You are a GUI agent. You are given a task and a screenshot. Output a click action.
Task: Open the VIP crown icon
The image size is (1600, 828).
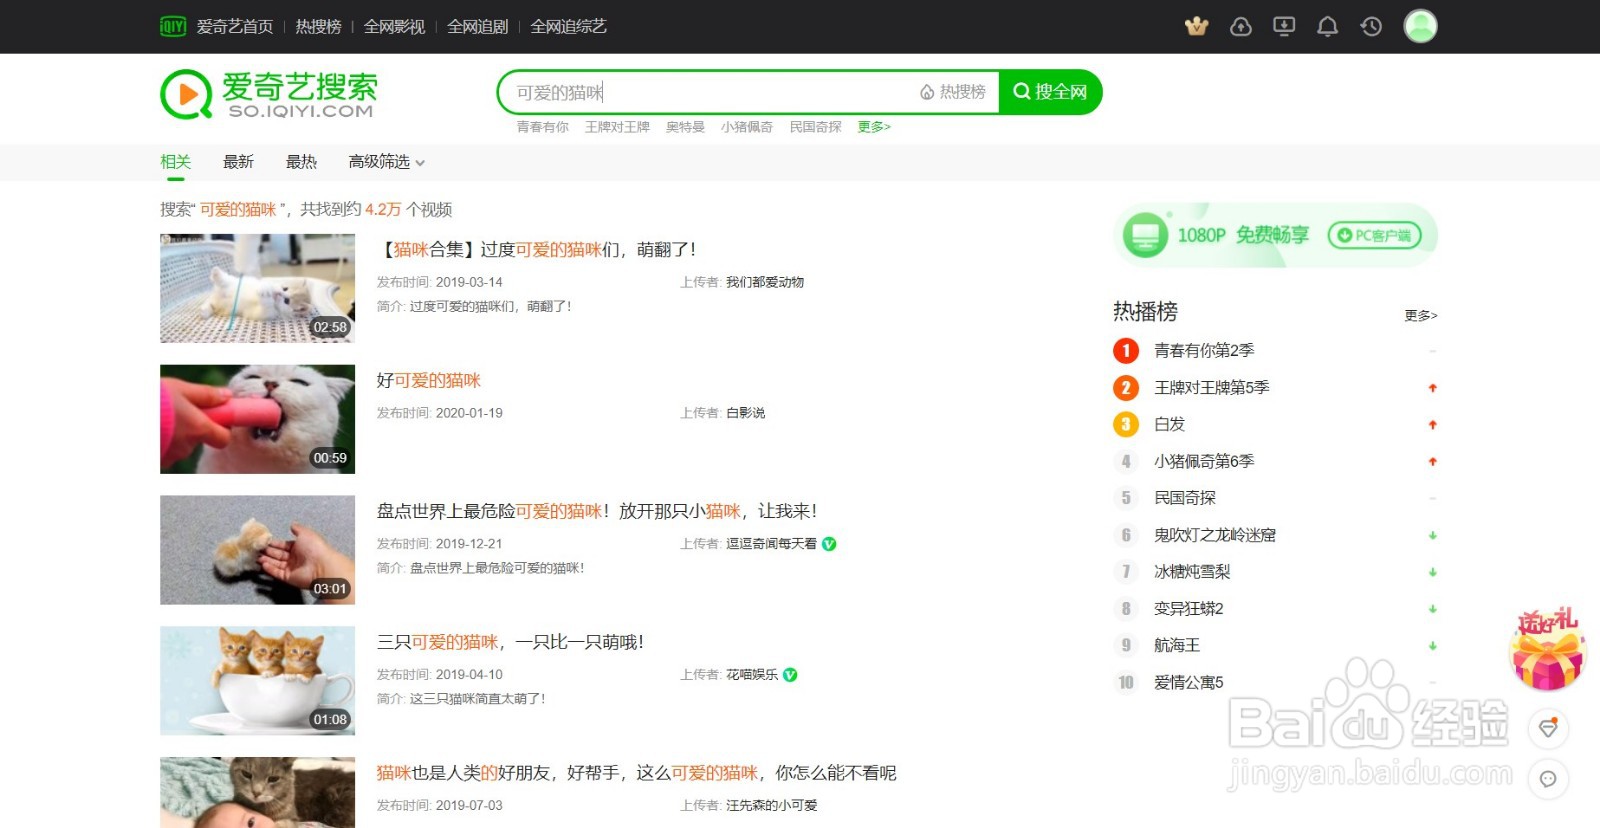coord(1197,27)
